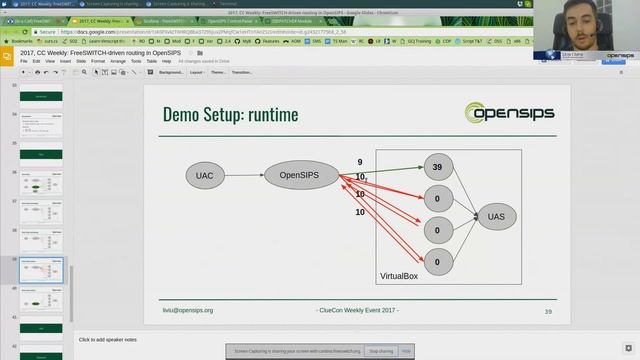Select the text box tool
Viewport: 640px width, 360px height.
coord(105,72)
